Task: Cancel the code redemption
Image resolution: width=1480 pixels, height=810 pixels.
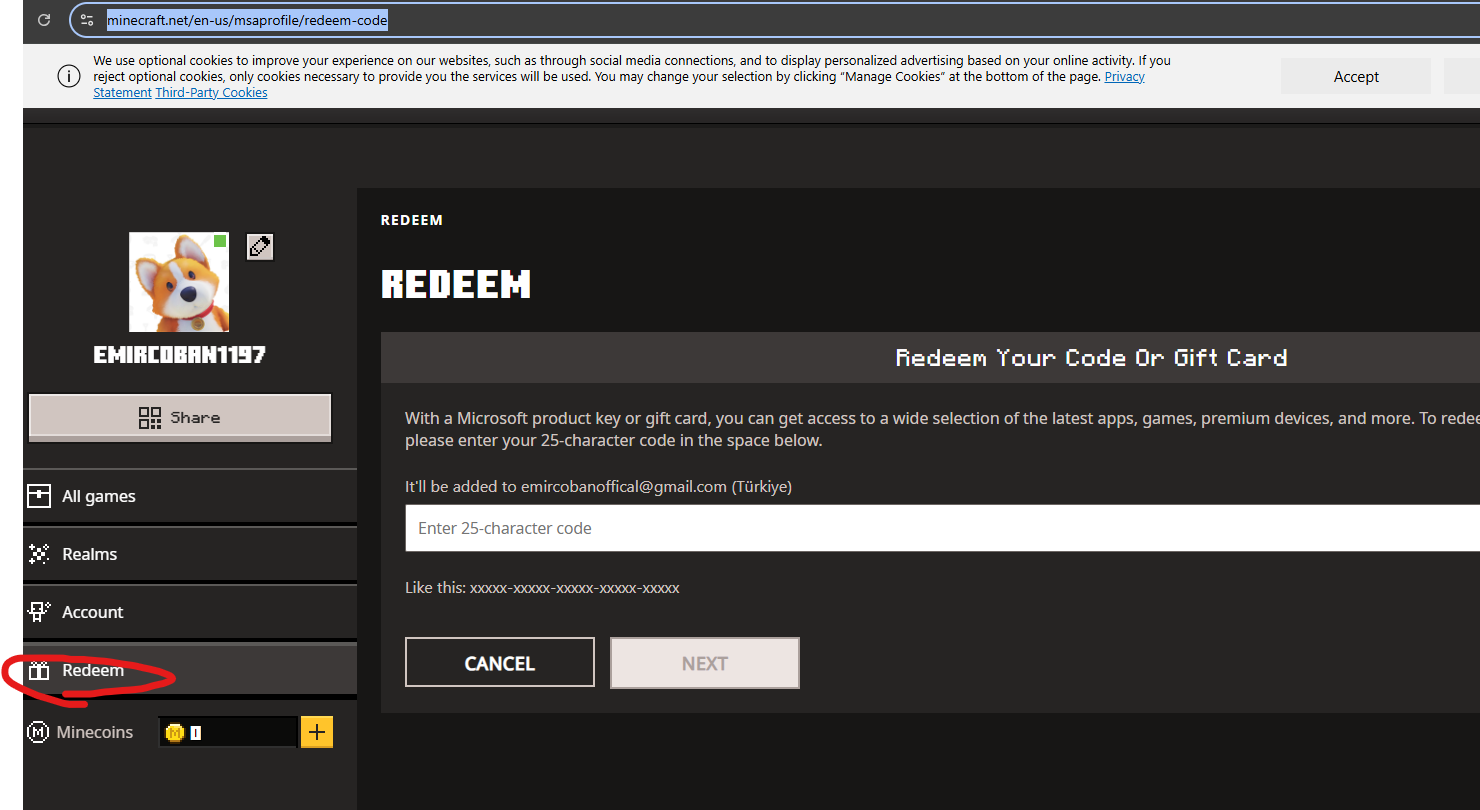Action: (500, 663)
